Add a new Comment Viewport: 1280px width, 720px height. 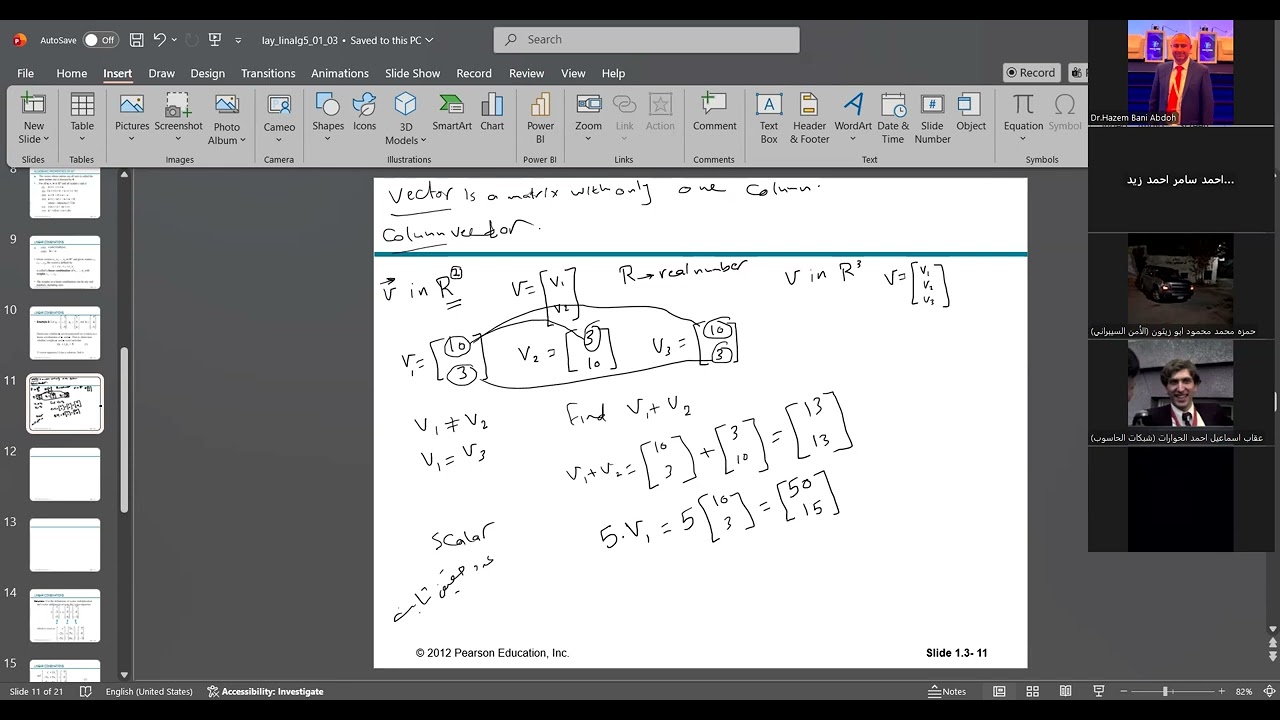point(714,113)
